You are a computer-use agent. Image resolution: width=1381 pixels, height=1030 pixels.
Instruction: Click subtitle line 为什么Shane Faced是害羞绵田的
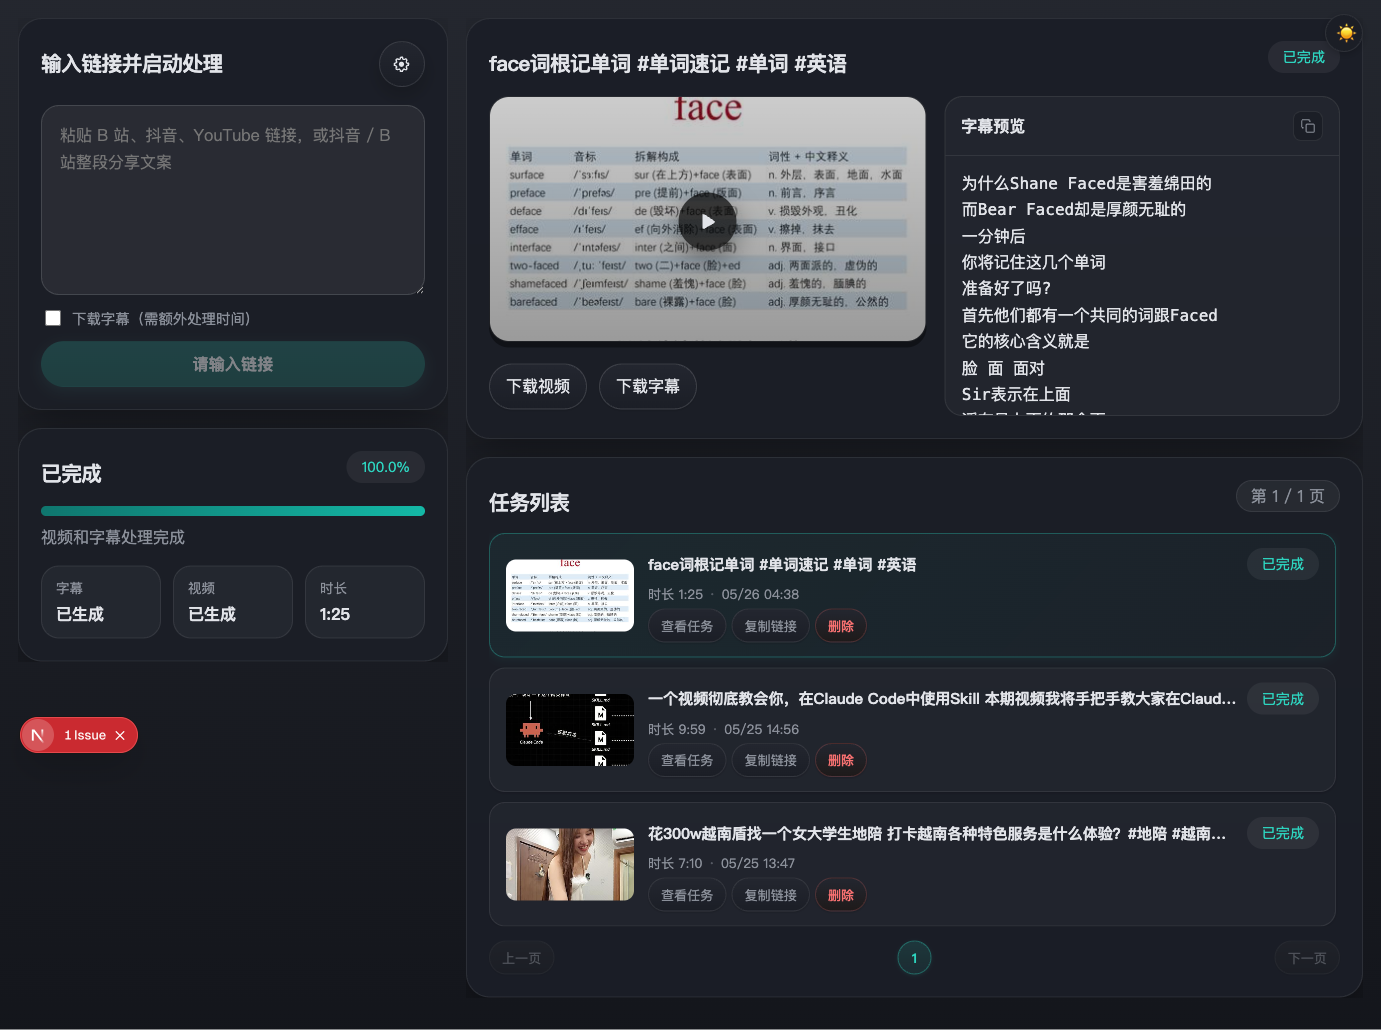coord(1086,183)
